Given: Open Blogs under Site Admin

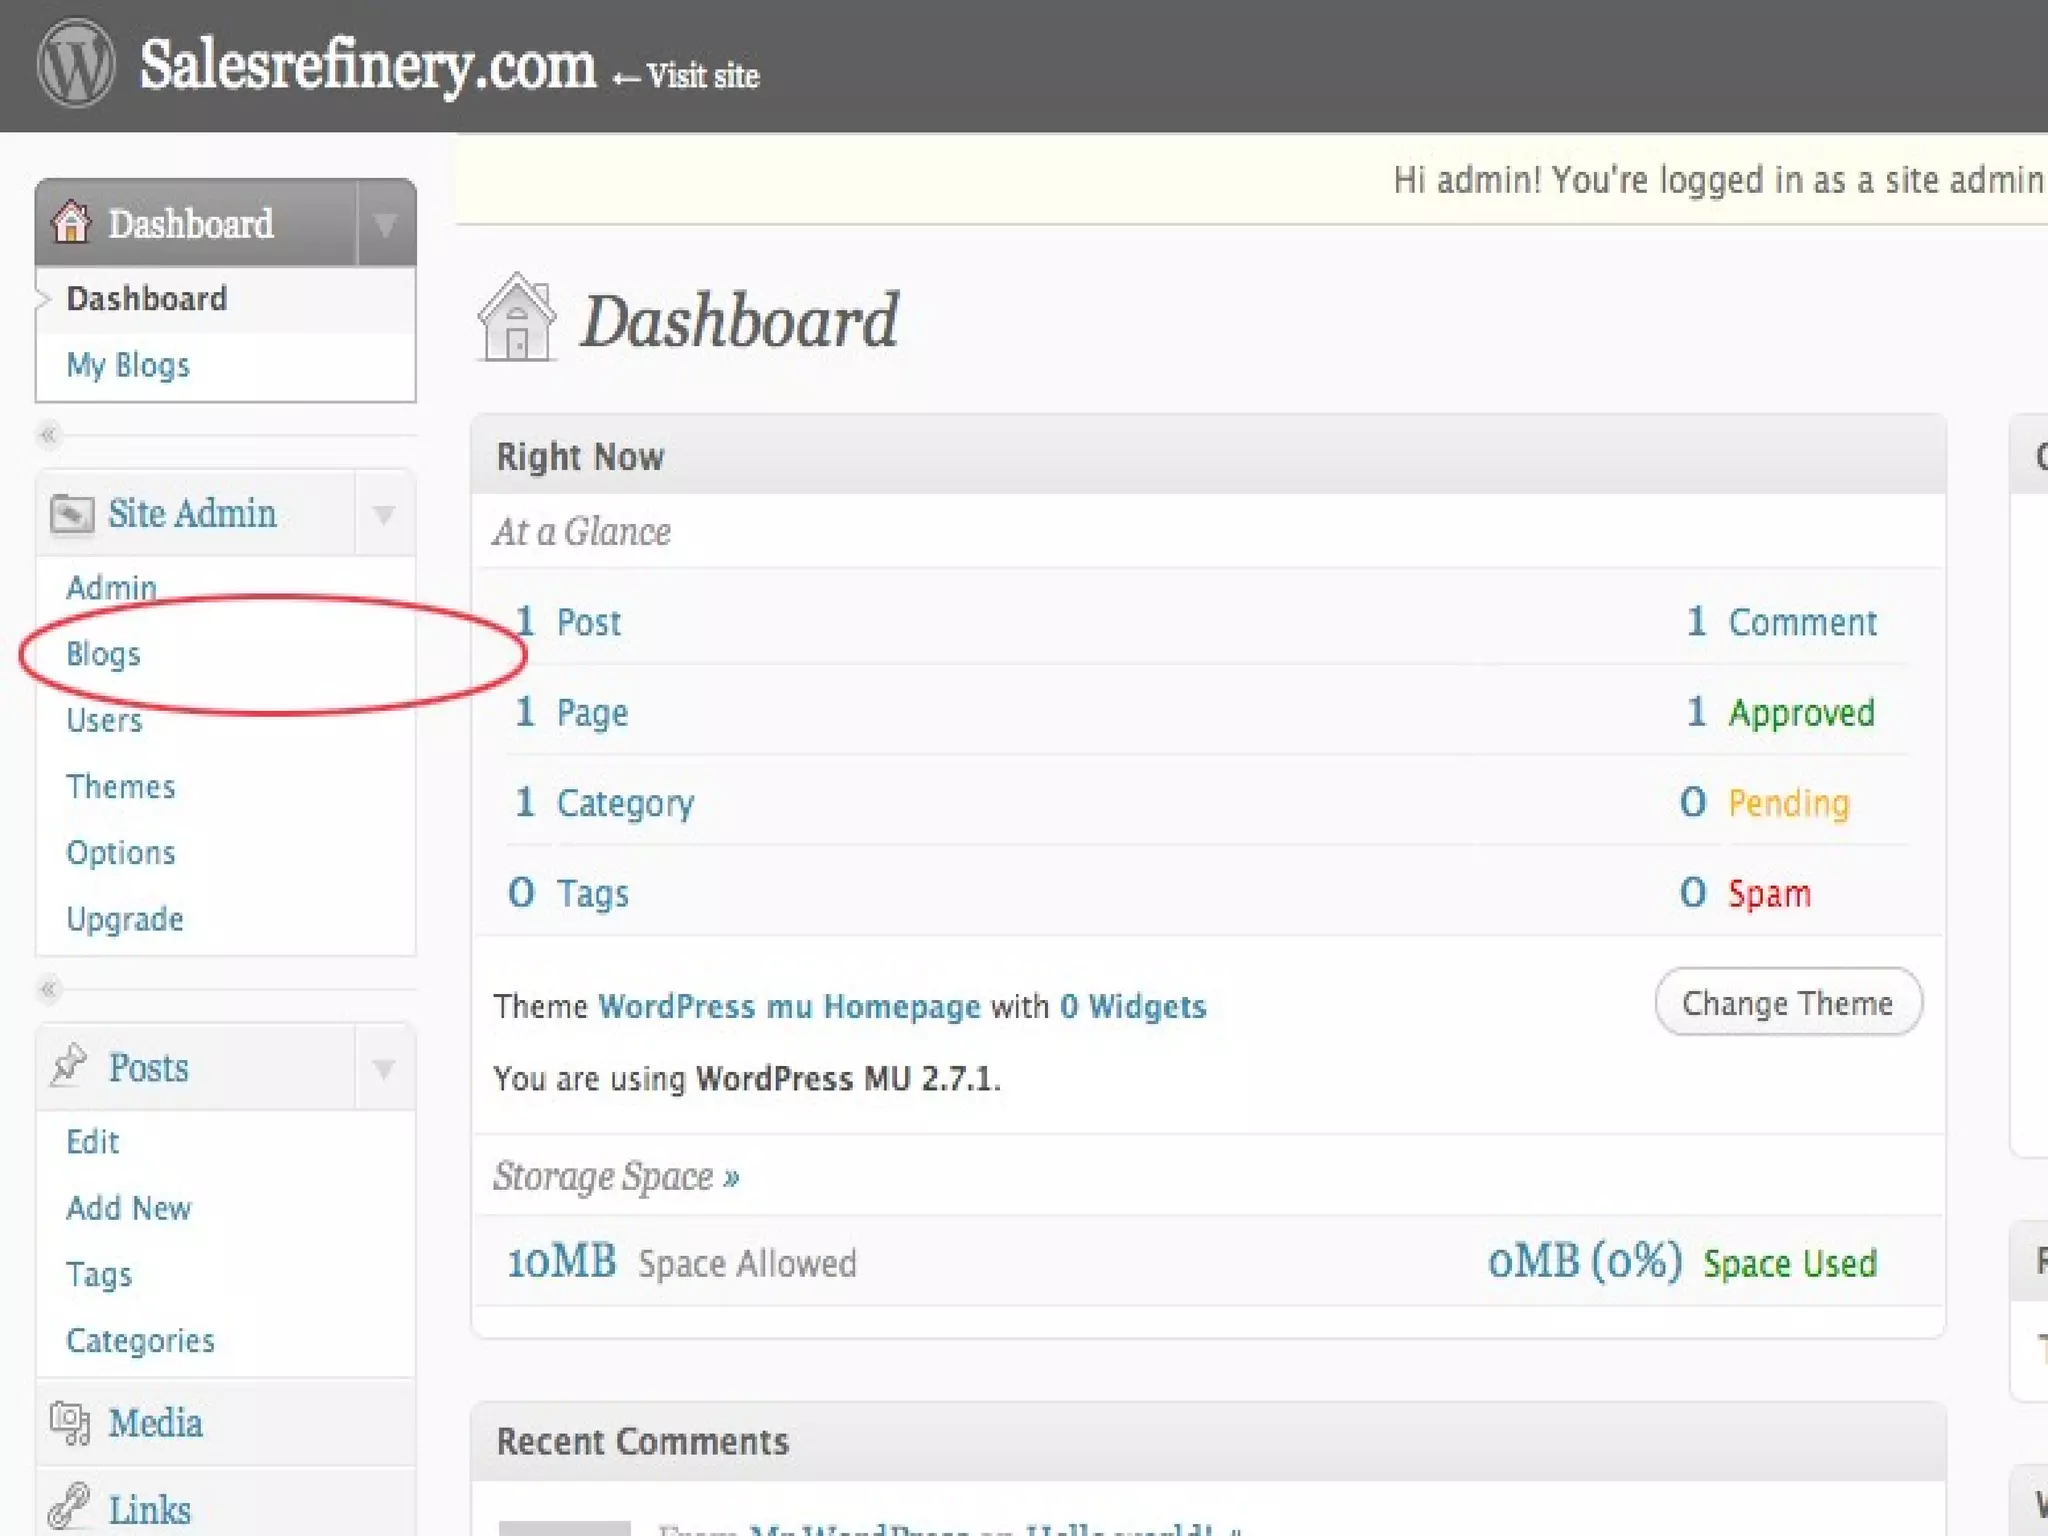Looking at the screenshot, I should pyautogui.click(x=103, y=654).
